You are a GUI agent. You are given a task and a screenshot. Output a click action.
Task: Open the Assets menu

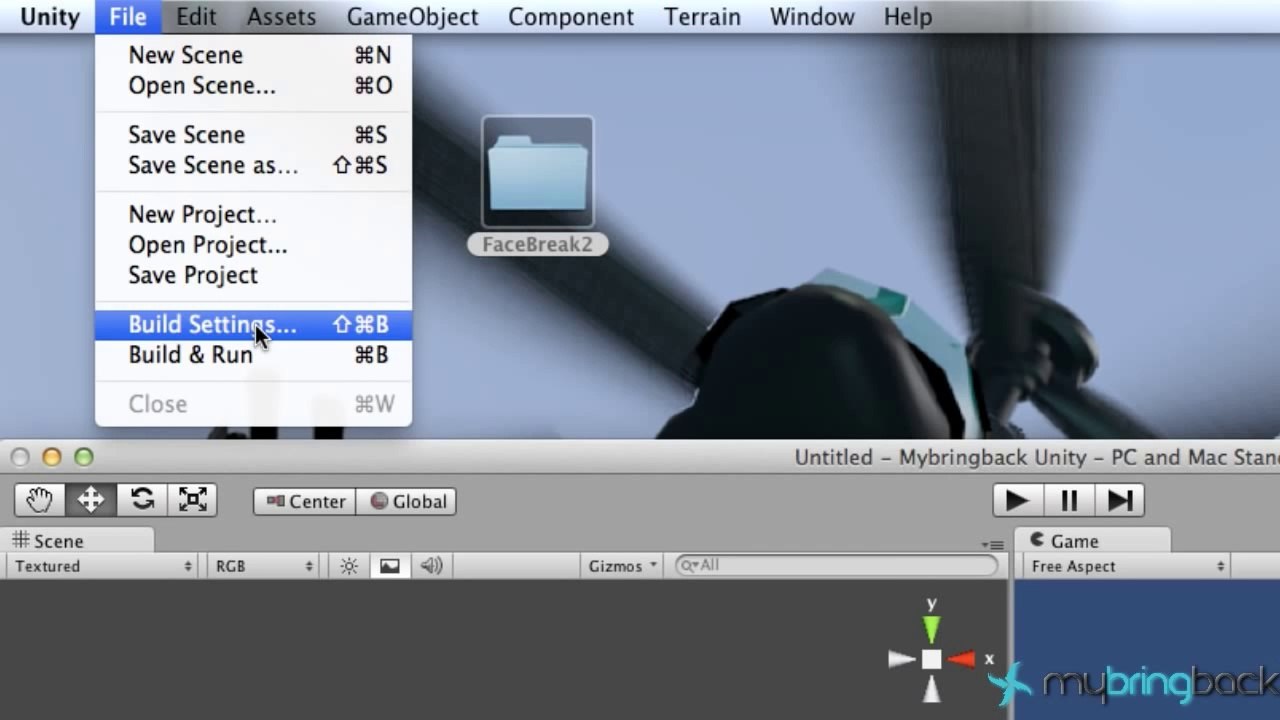point(281,17)
